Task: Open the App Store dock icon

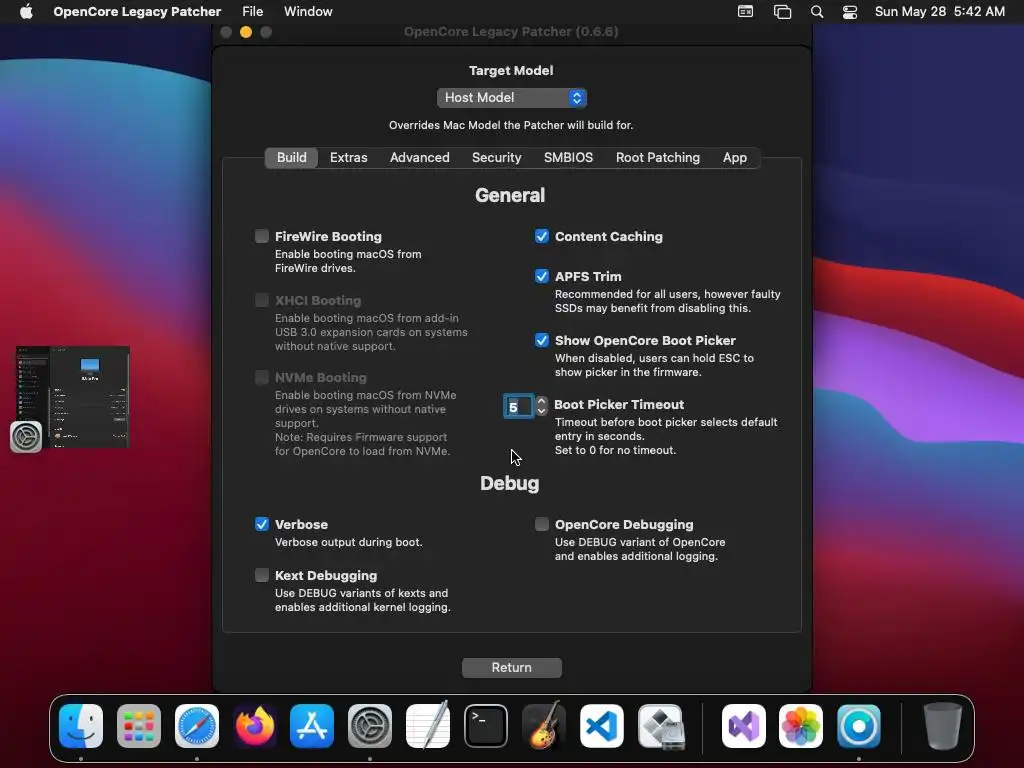Action: pos(312,726)
